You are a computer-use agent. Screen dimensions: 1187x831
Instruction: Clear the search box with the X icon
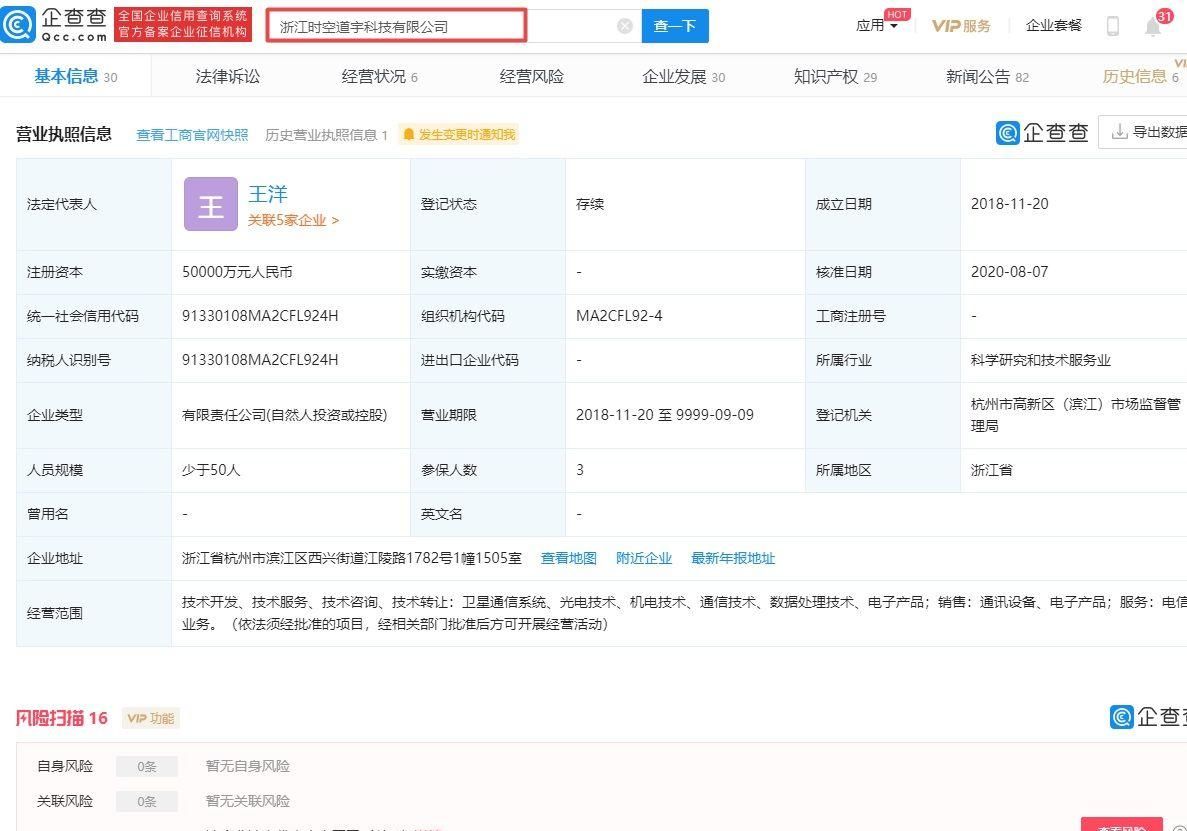pos(624,25)
